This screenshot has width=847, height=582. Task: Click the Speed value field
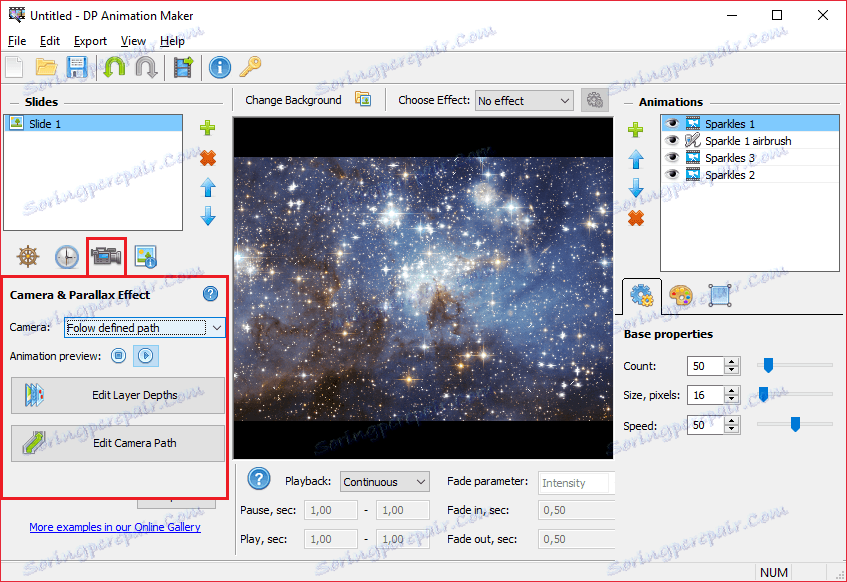coord(705,425)
